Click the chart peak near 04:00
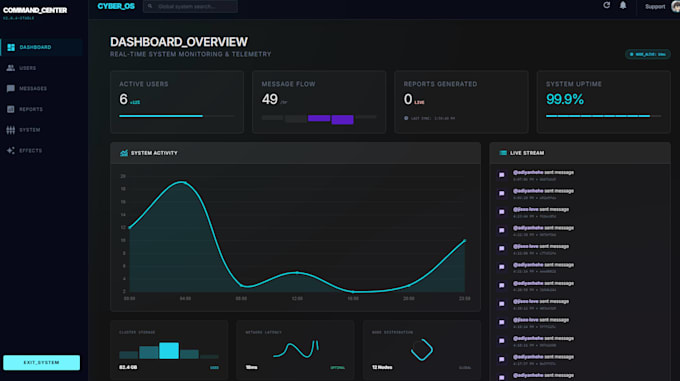The height and width of the screenshot is (381, 680). [x=183, y=182]
